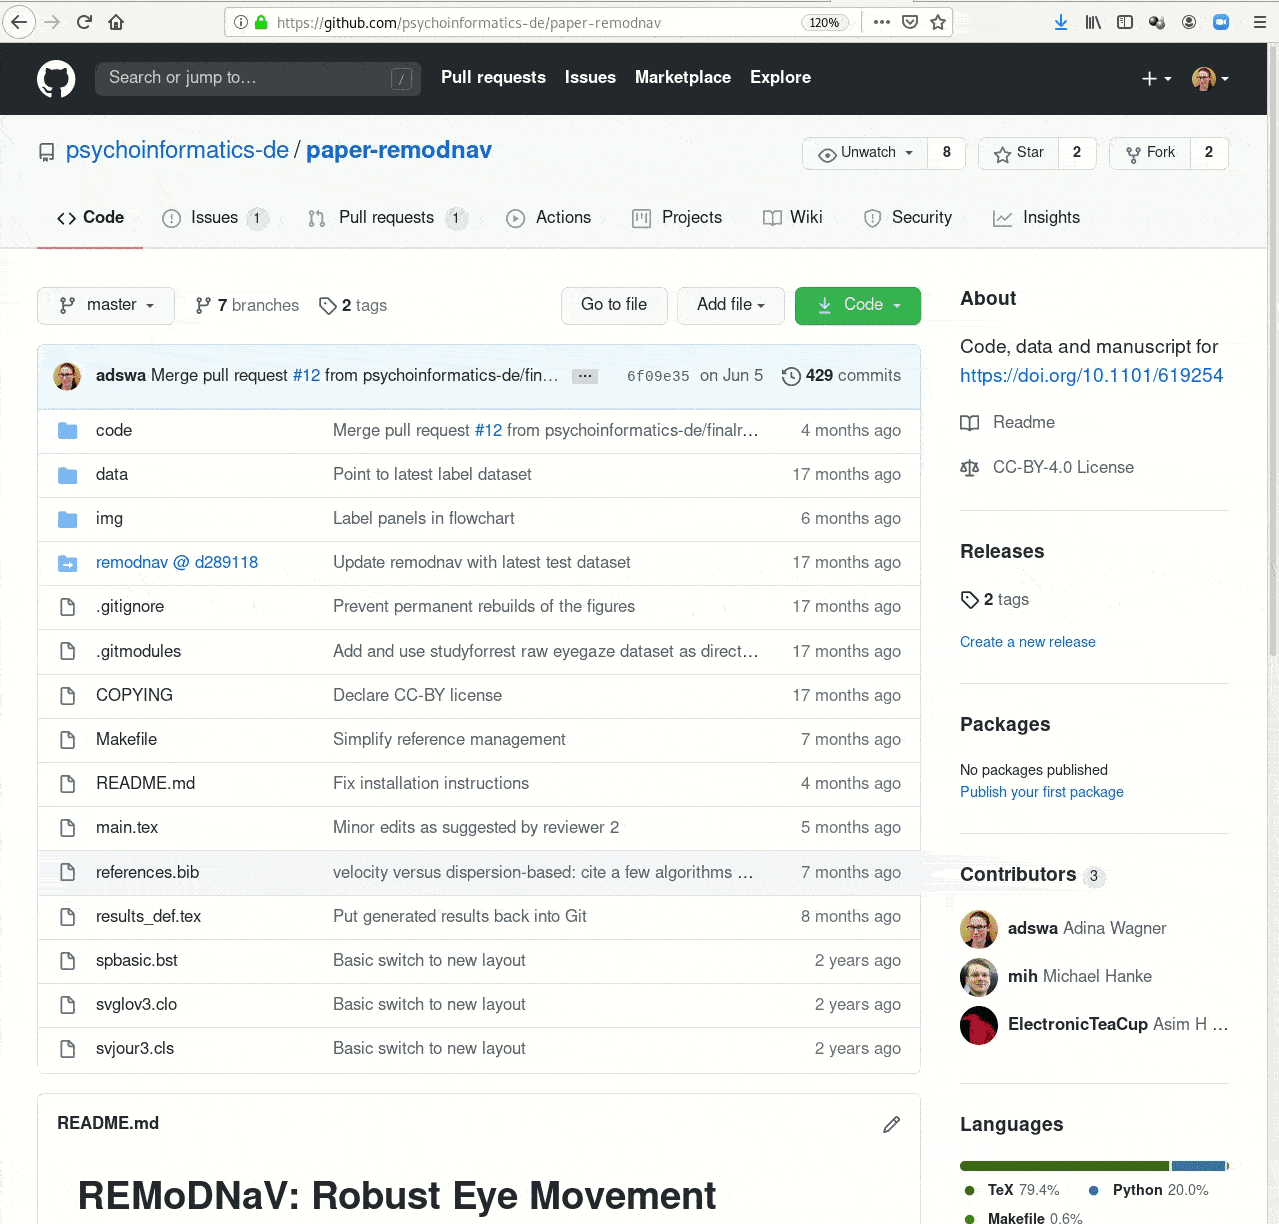Click the Readme book icon in About section

[x=969, y=423]
